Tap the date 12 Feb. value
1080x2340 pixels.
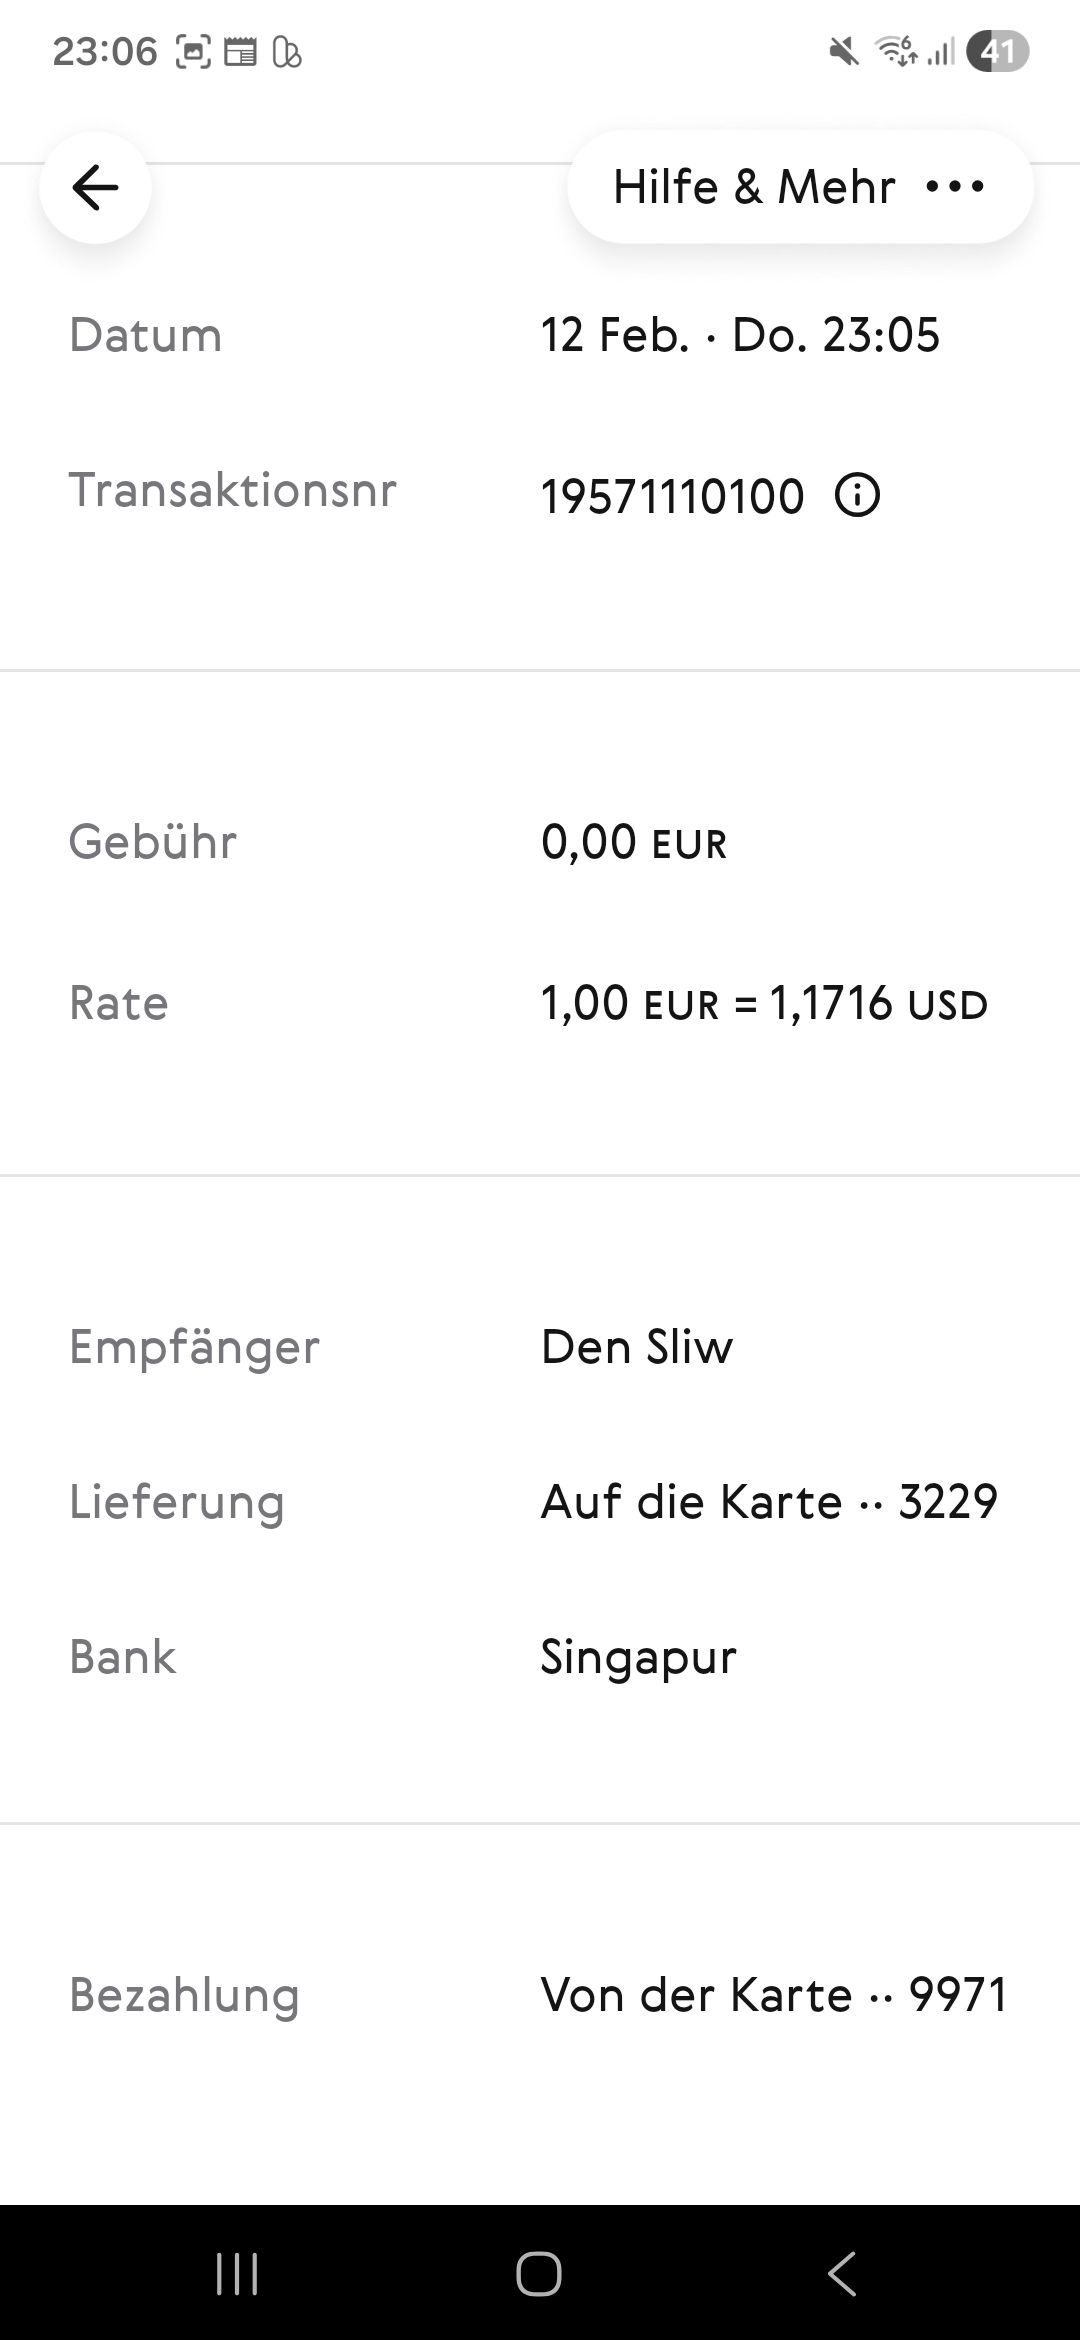pyautogui.click(x=740, y=335)
